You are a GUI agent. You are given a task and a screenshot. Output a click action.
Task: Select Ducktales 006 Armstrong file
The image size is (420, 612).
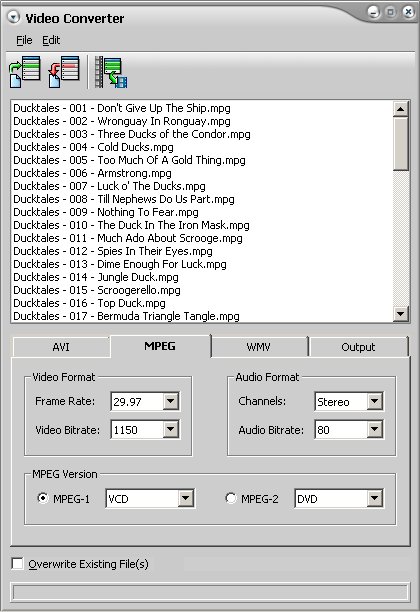pyautogui.click(x=92, y=173)
